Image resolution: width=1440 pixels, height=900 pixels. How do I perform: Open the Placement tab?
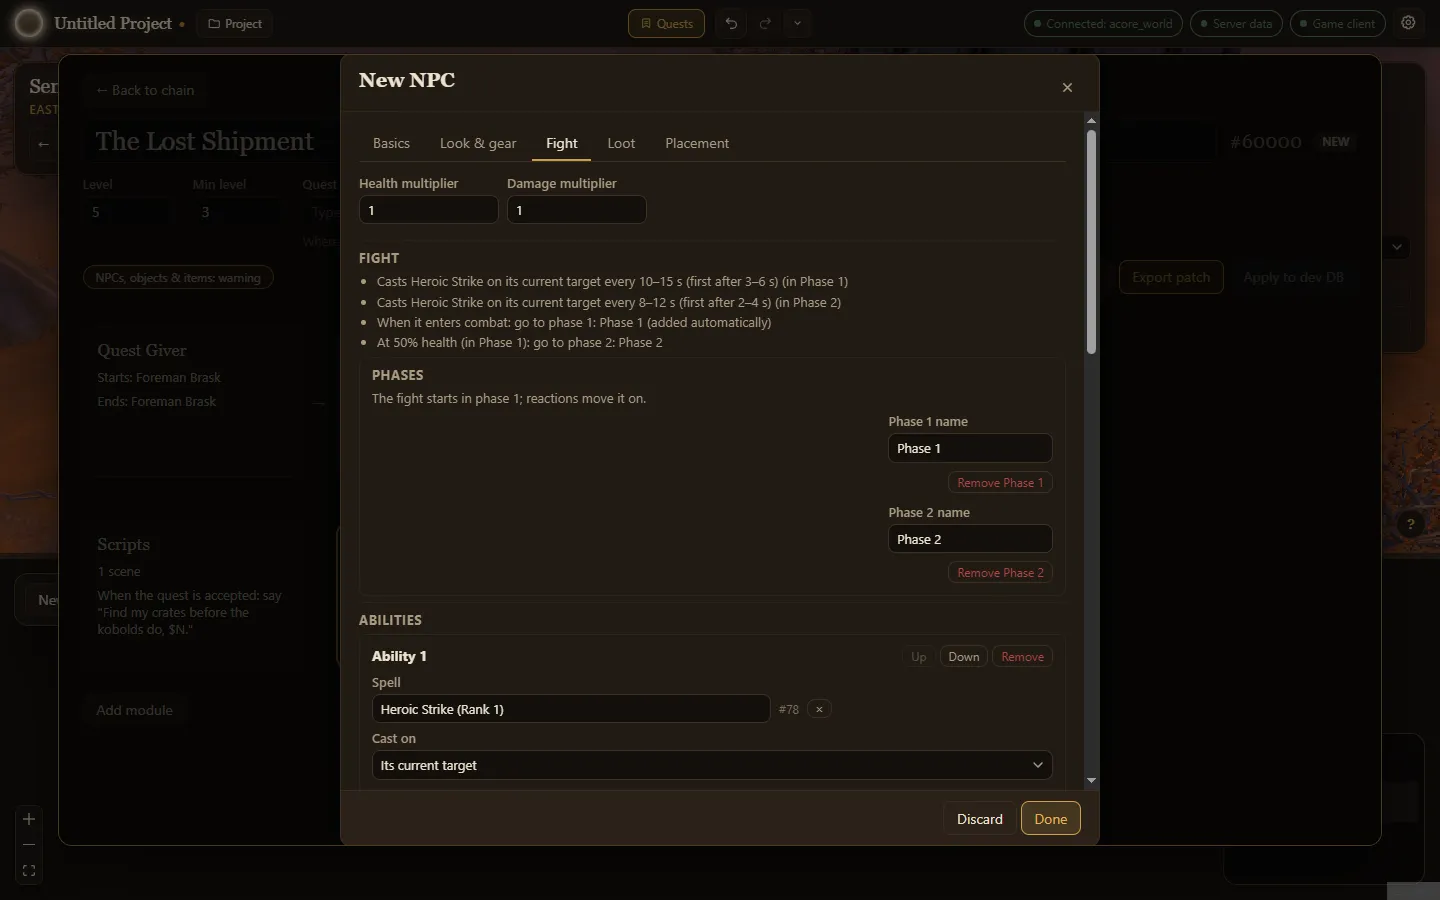tap(697, 143)
